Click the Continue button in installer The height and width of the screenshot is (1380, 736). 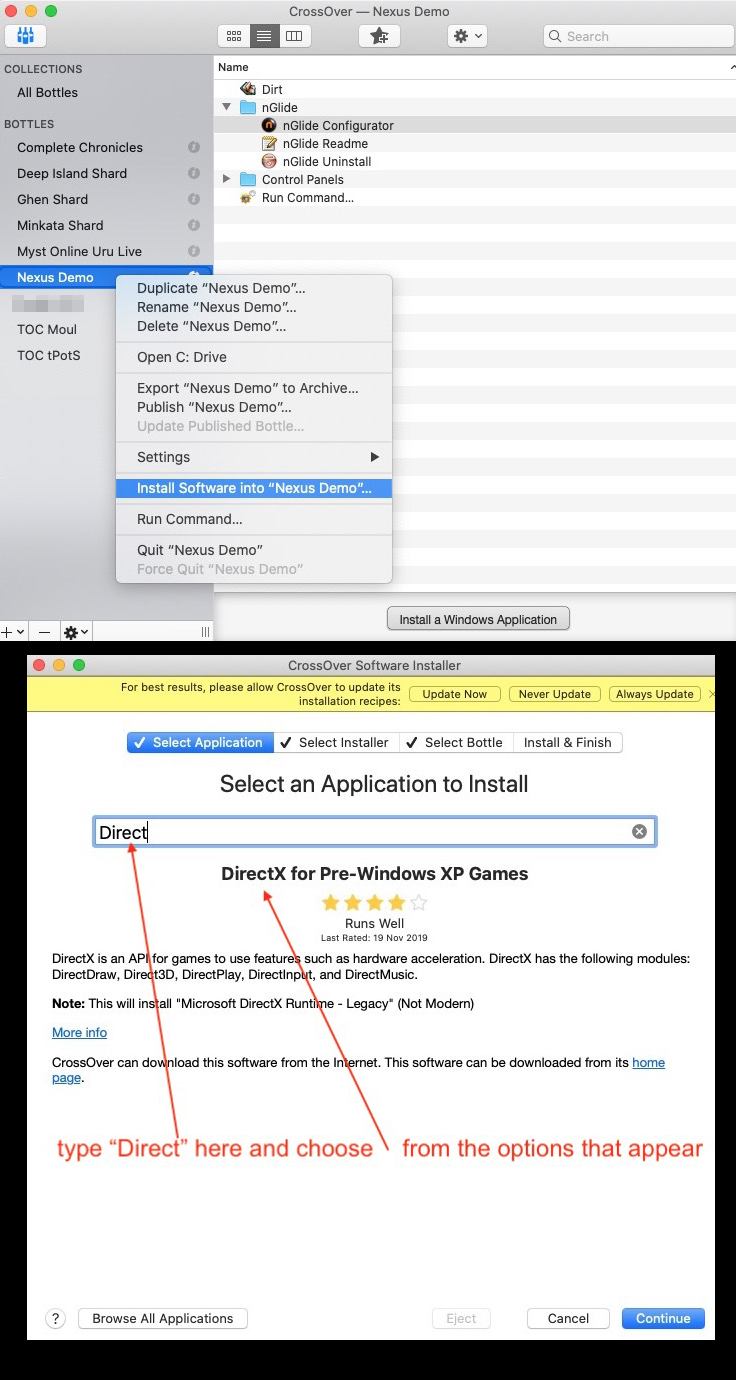click(663, 1318)
